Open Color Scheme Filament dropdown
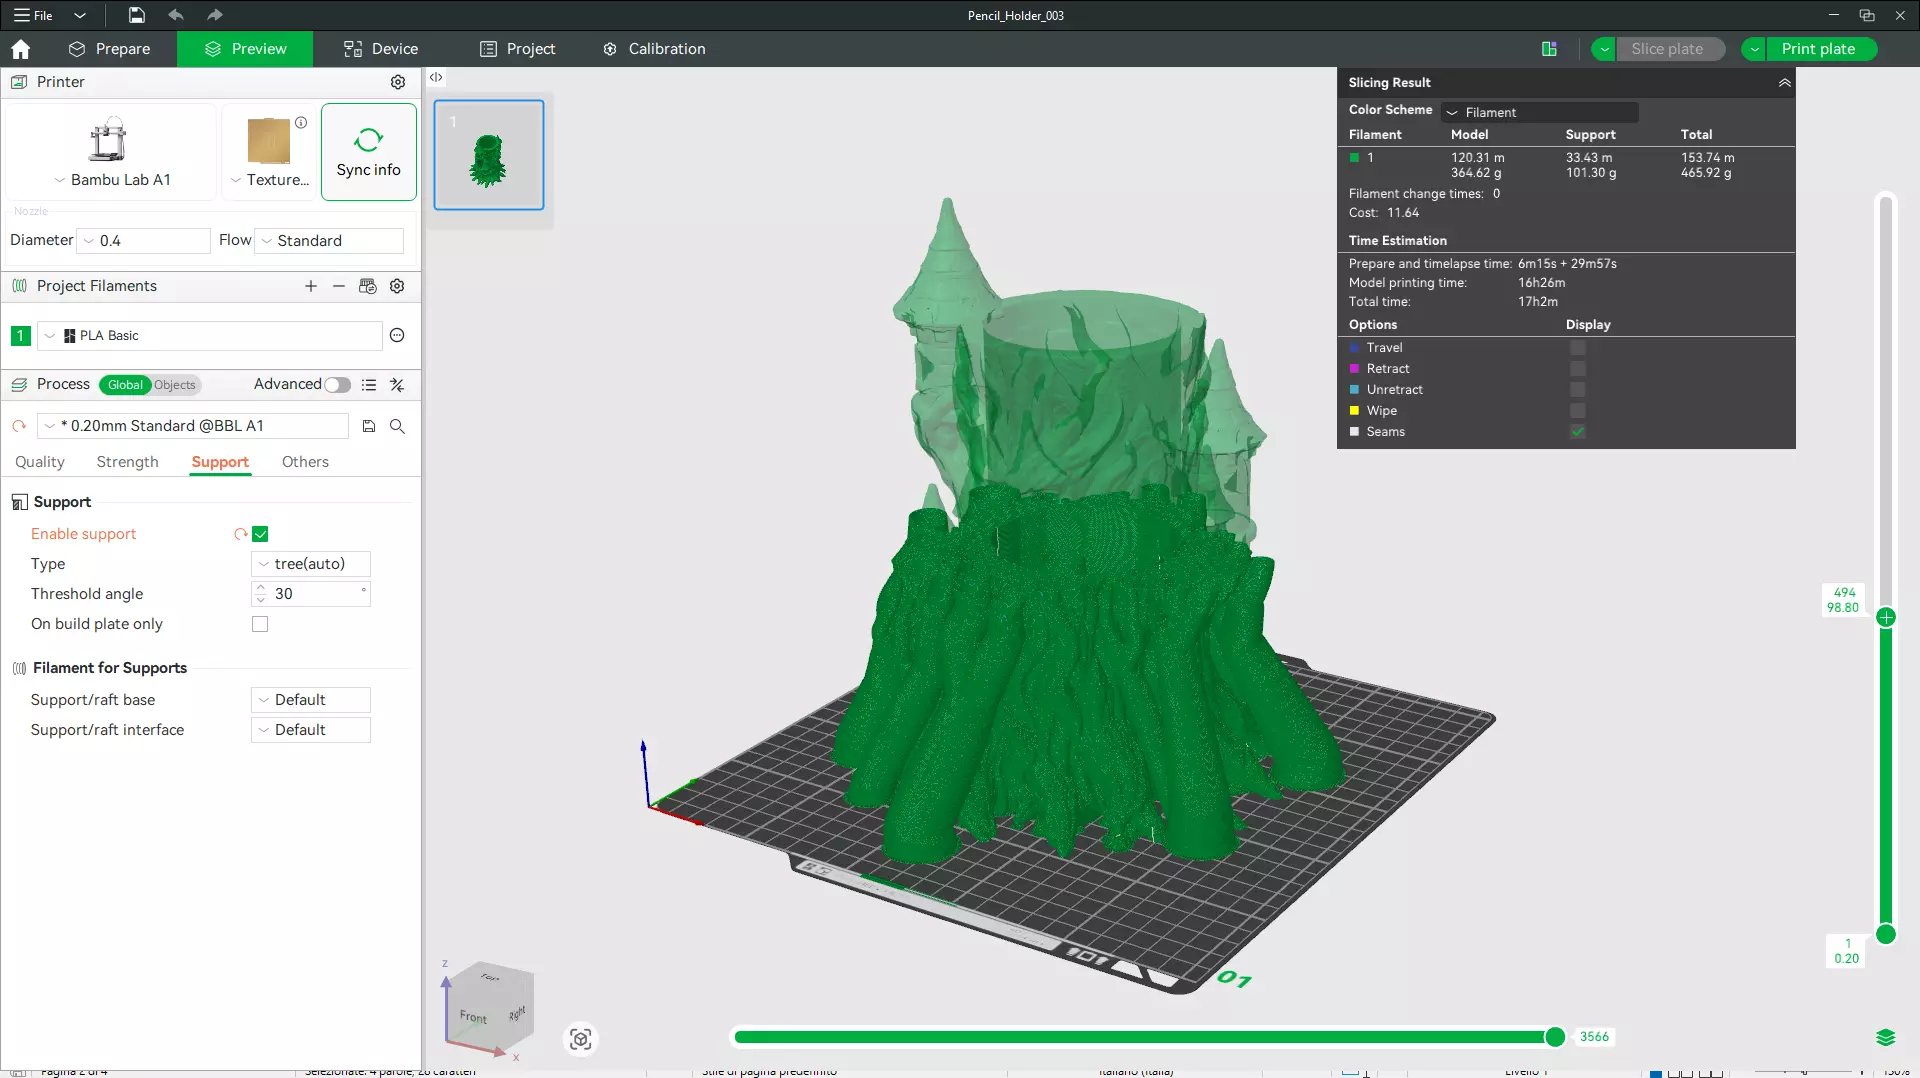Image resolution: width=1920 pixels, height=1078 pixels. pyautogui.click(x=1540, y=113)
